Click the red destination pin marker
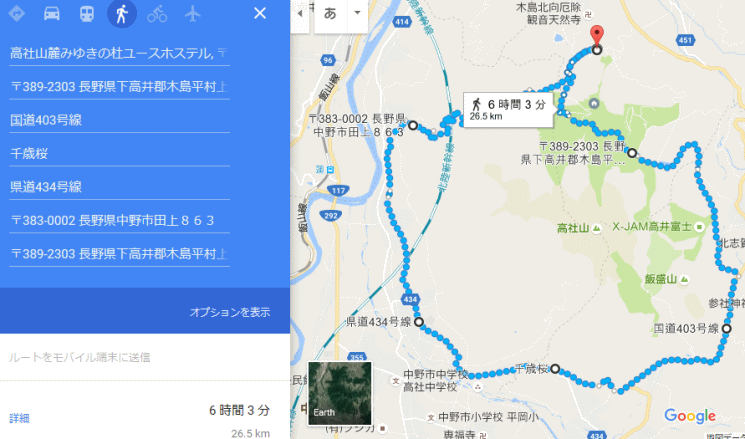745x439 pixels. click(597, 37)
